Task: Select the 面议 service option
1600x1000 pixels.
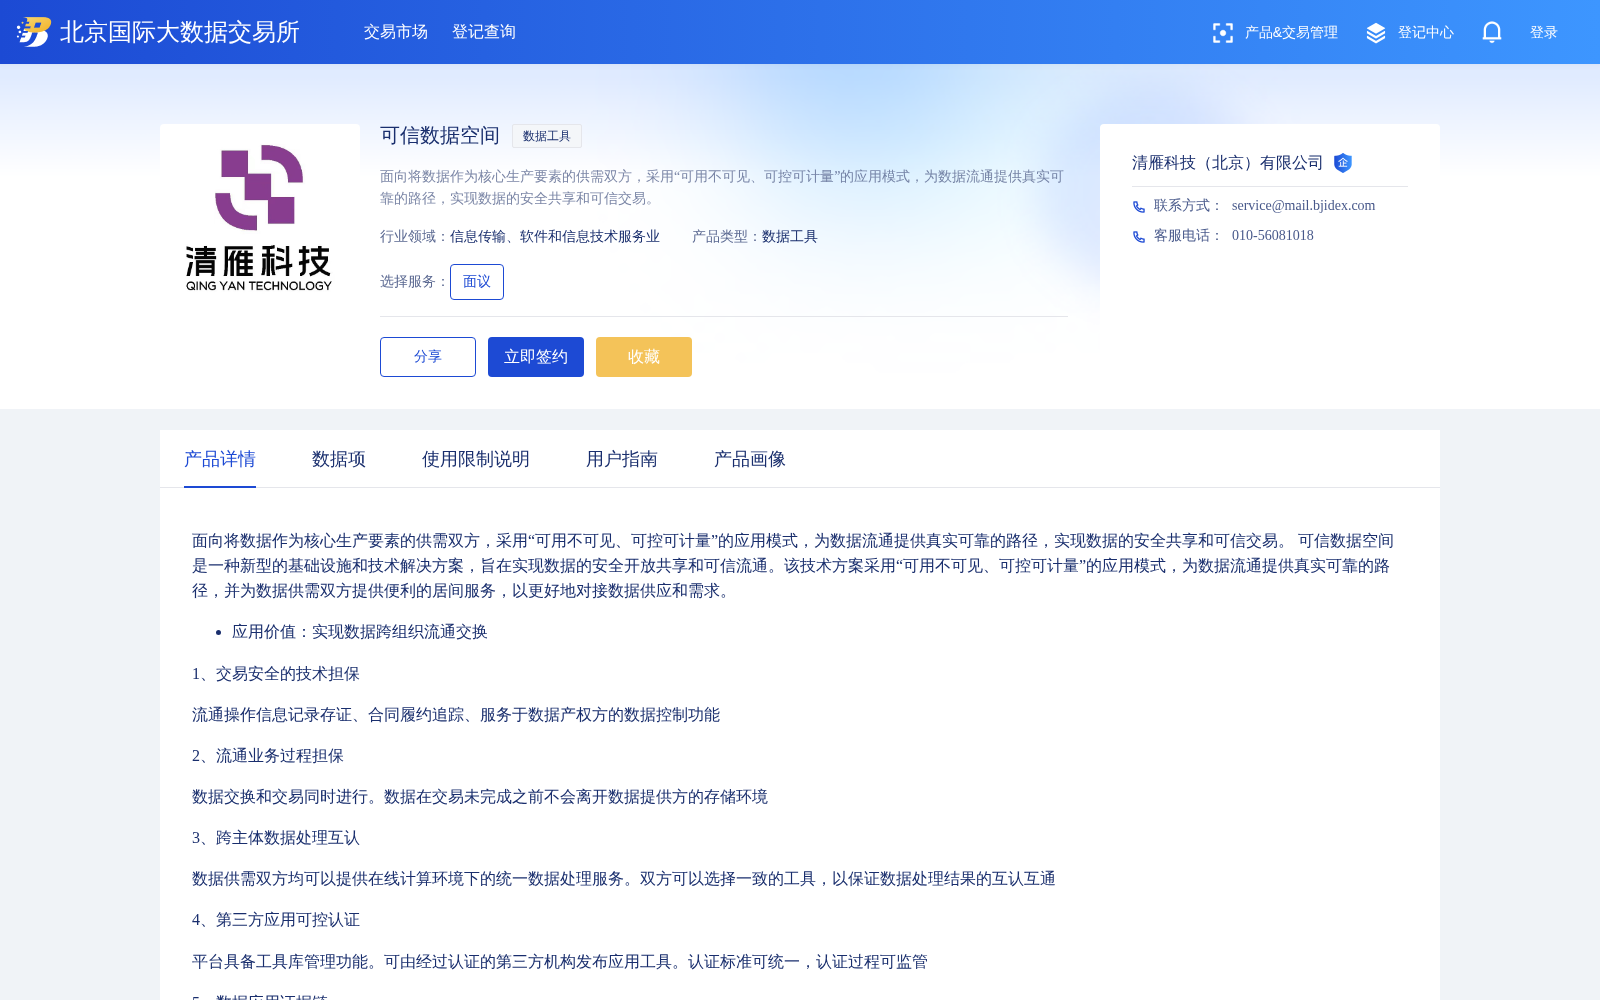Action: [477, 282]
